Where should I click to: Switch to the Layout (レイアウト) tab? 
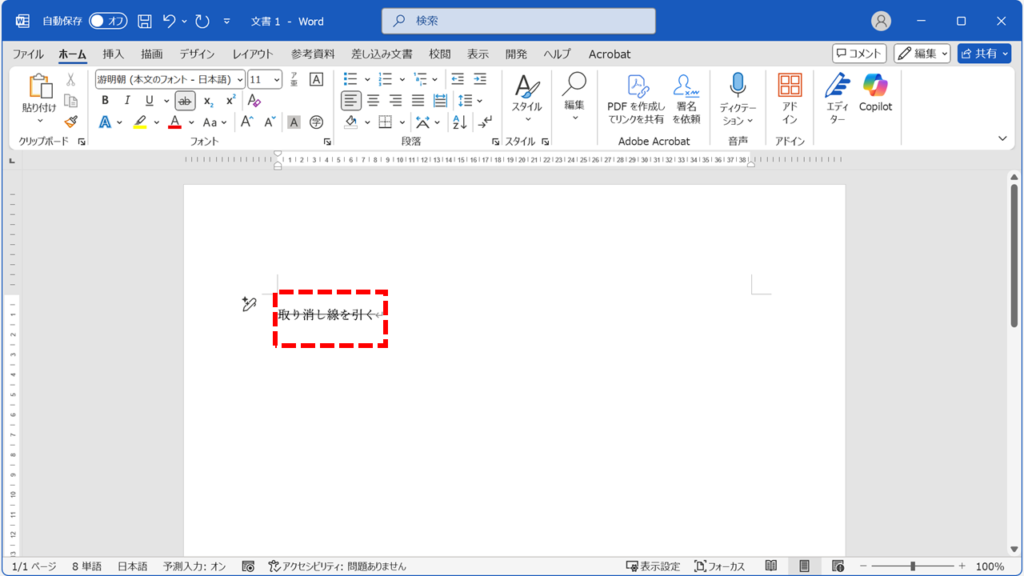(x=253, y=54)
